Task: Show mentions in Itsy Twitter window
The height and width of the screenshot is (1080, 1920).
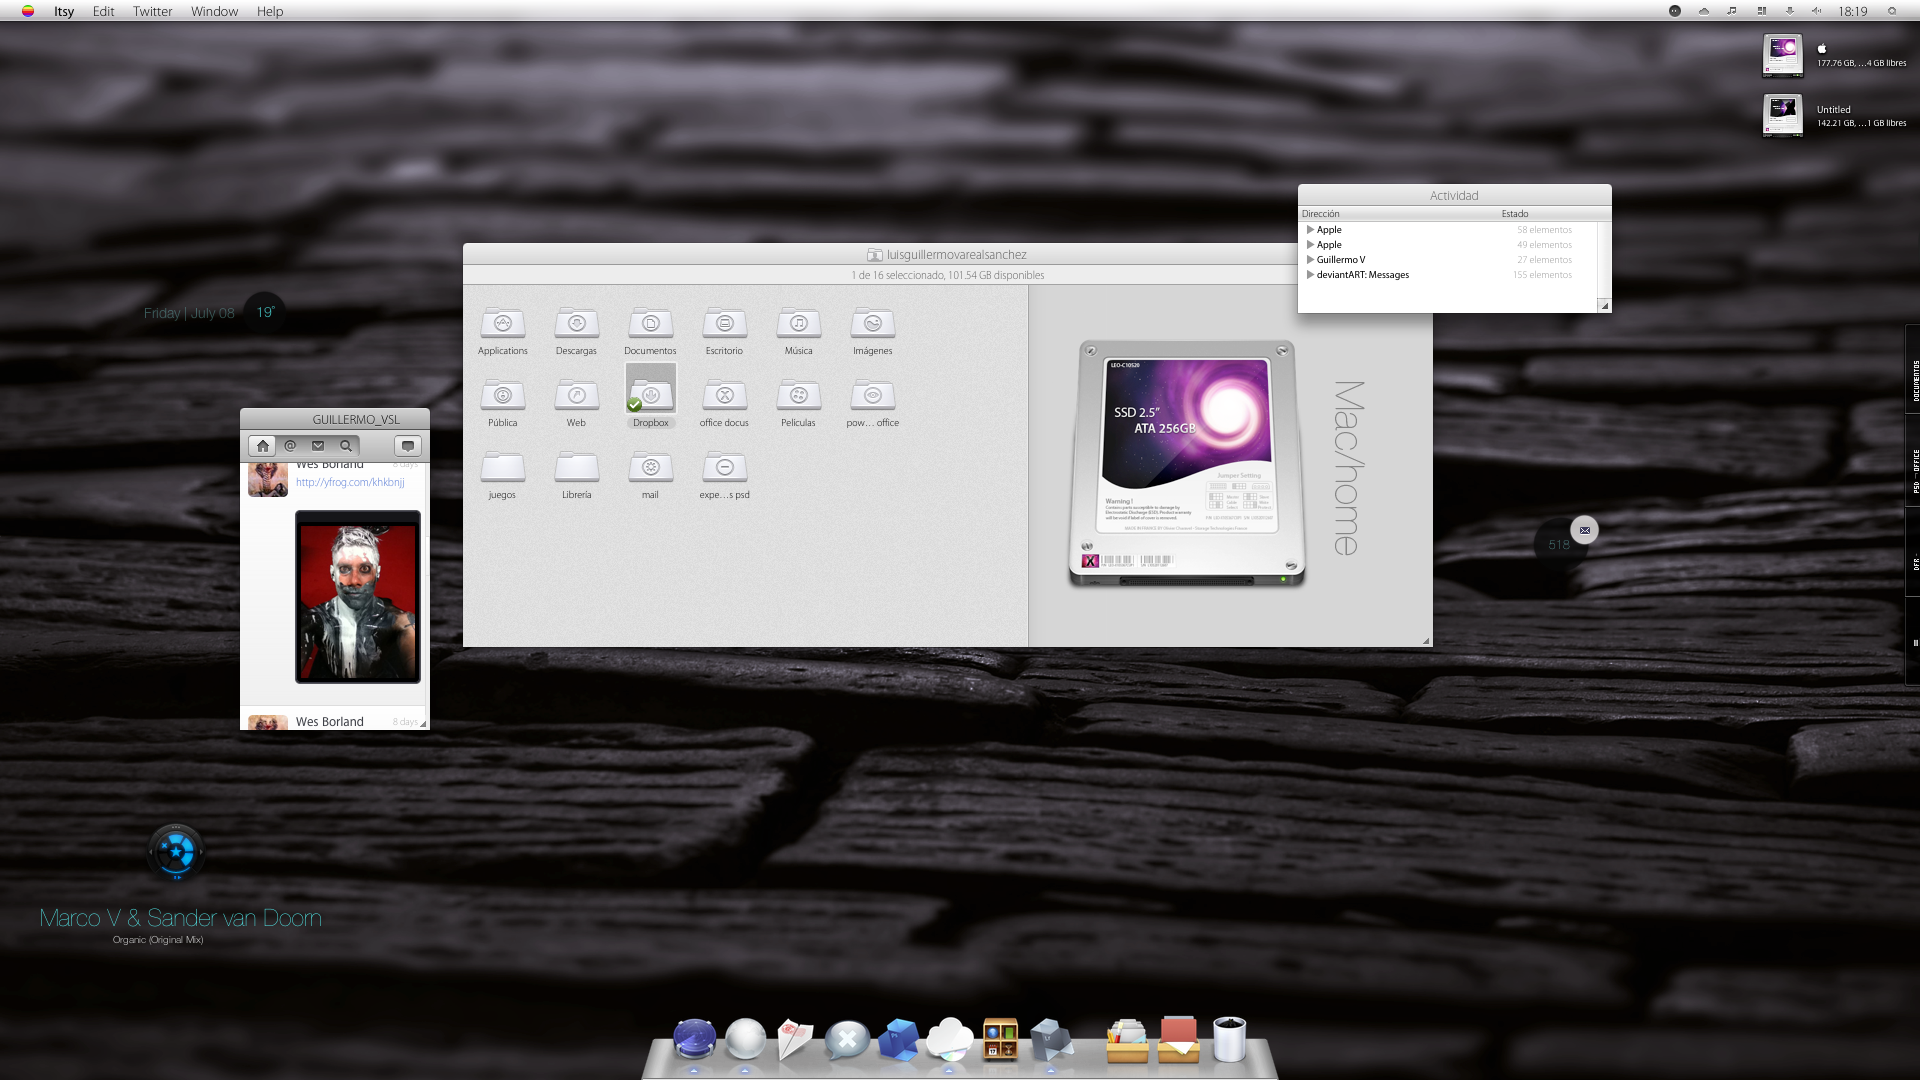Action: [290, 446]
